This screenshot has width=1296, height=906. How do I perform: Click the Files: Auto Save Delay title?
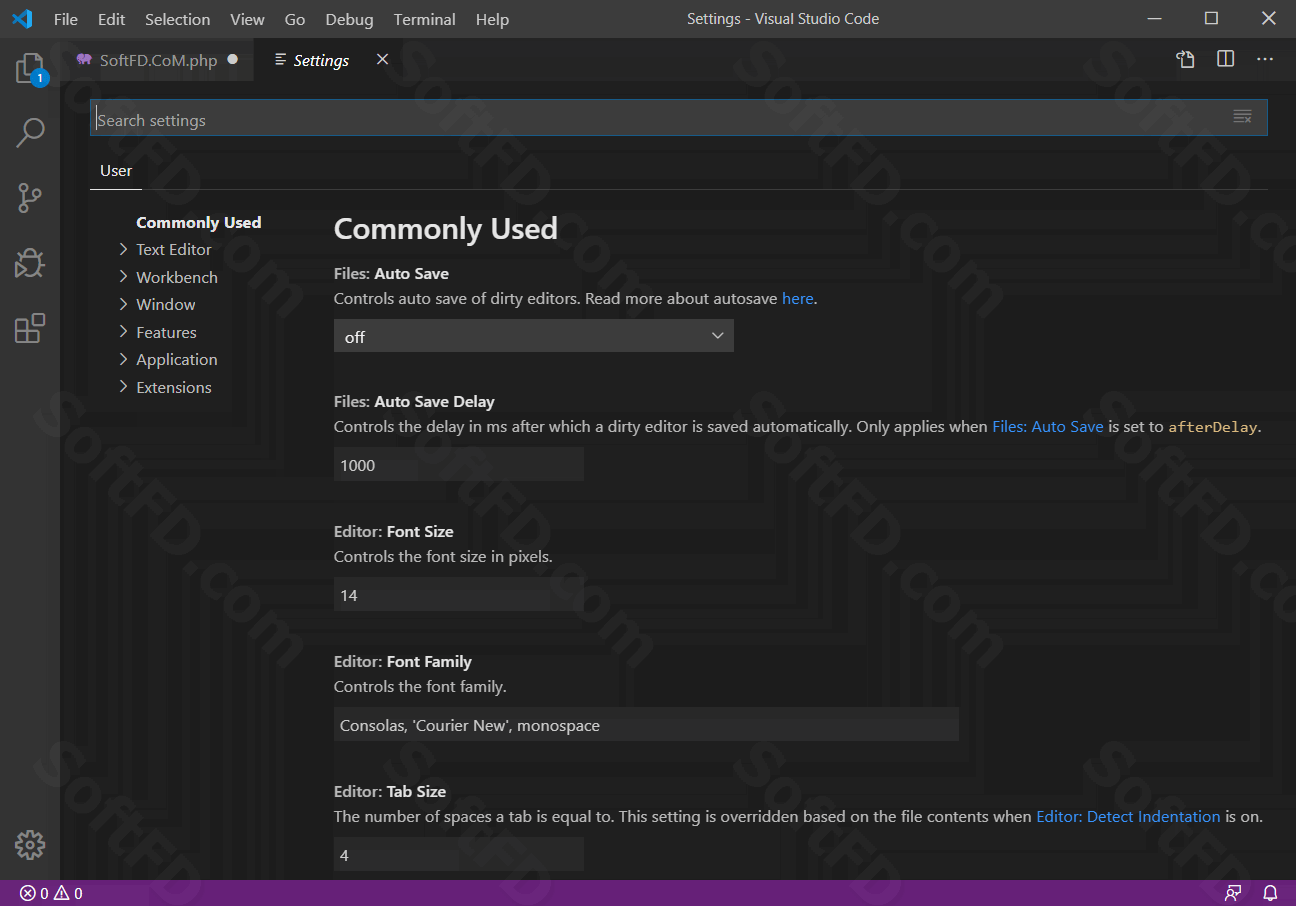[x=414, y=401]
